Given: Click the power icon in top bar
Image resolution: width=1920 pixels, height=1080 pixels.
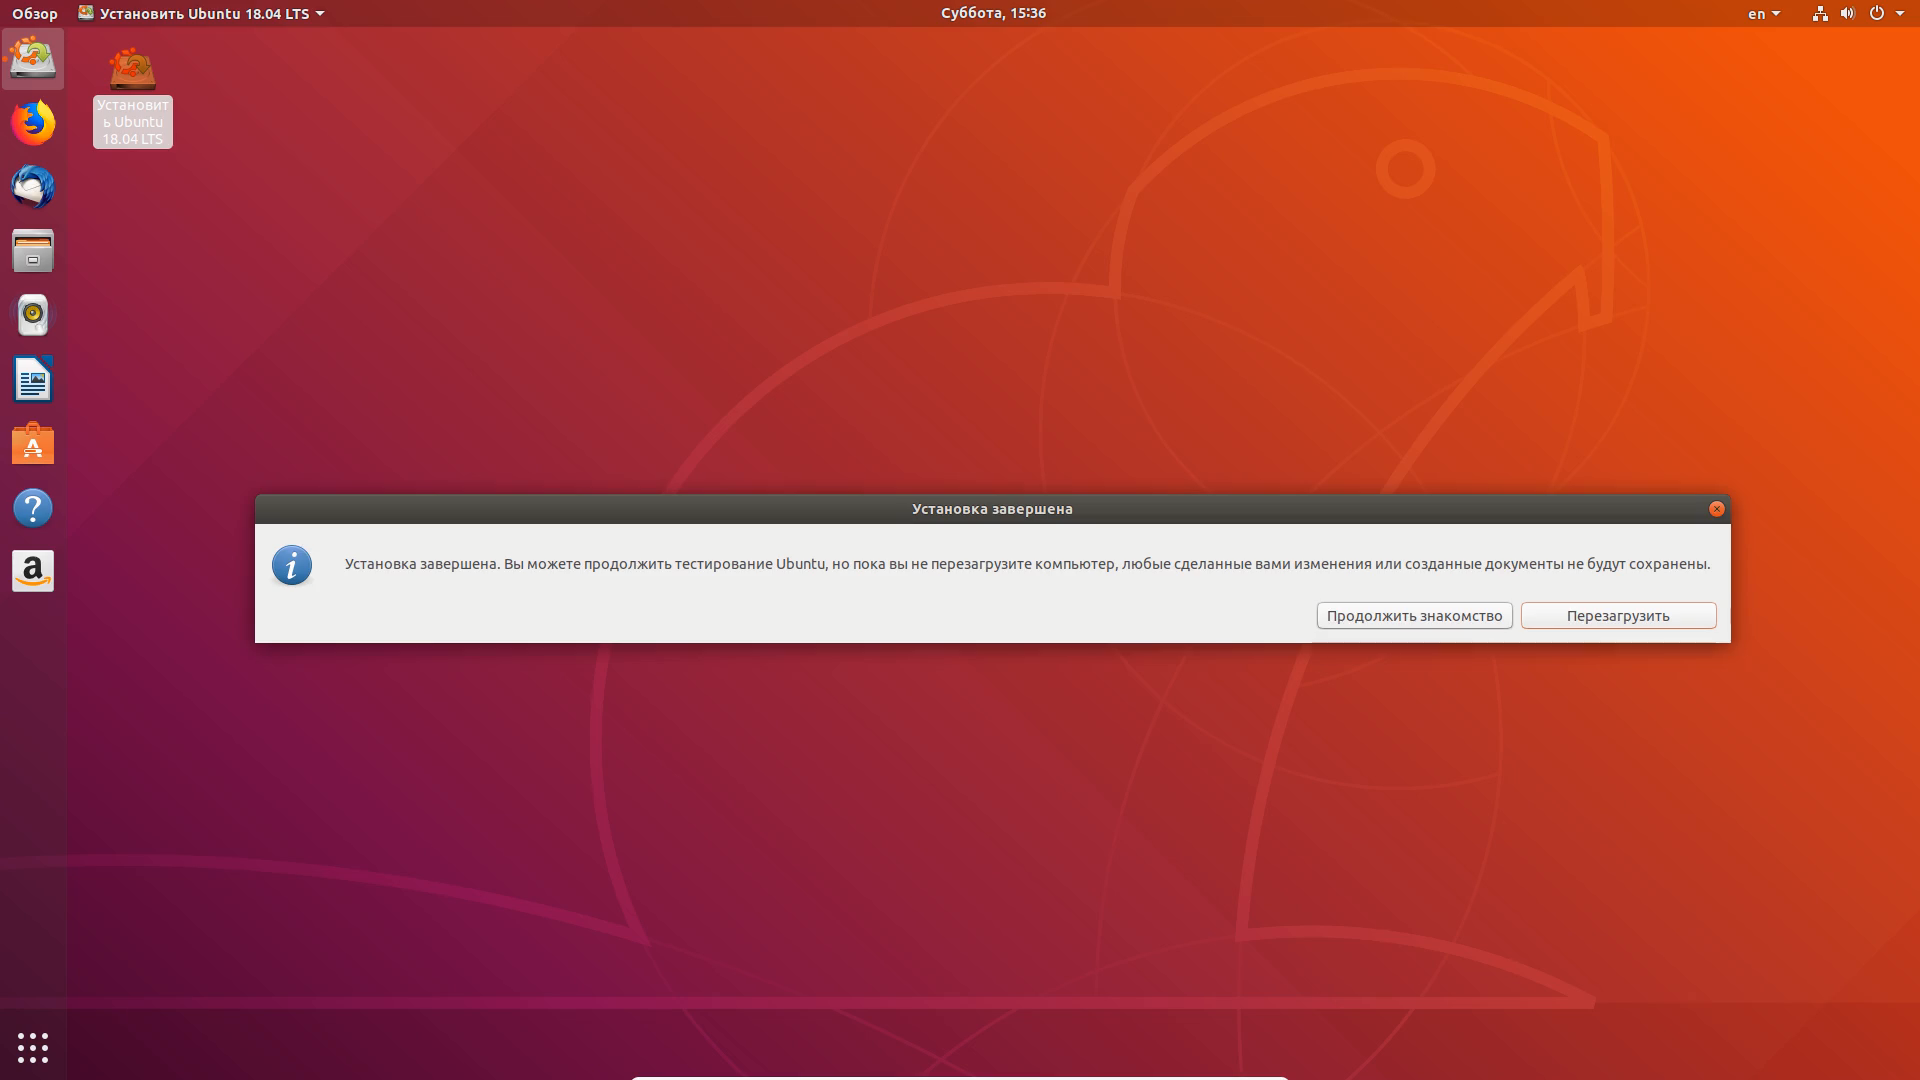Looking at the screenshot, I should pyautogui.click(x=1877, y=13).
